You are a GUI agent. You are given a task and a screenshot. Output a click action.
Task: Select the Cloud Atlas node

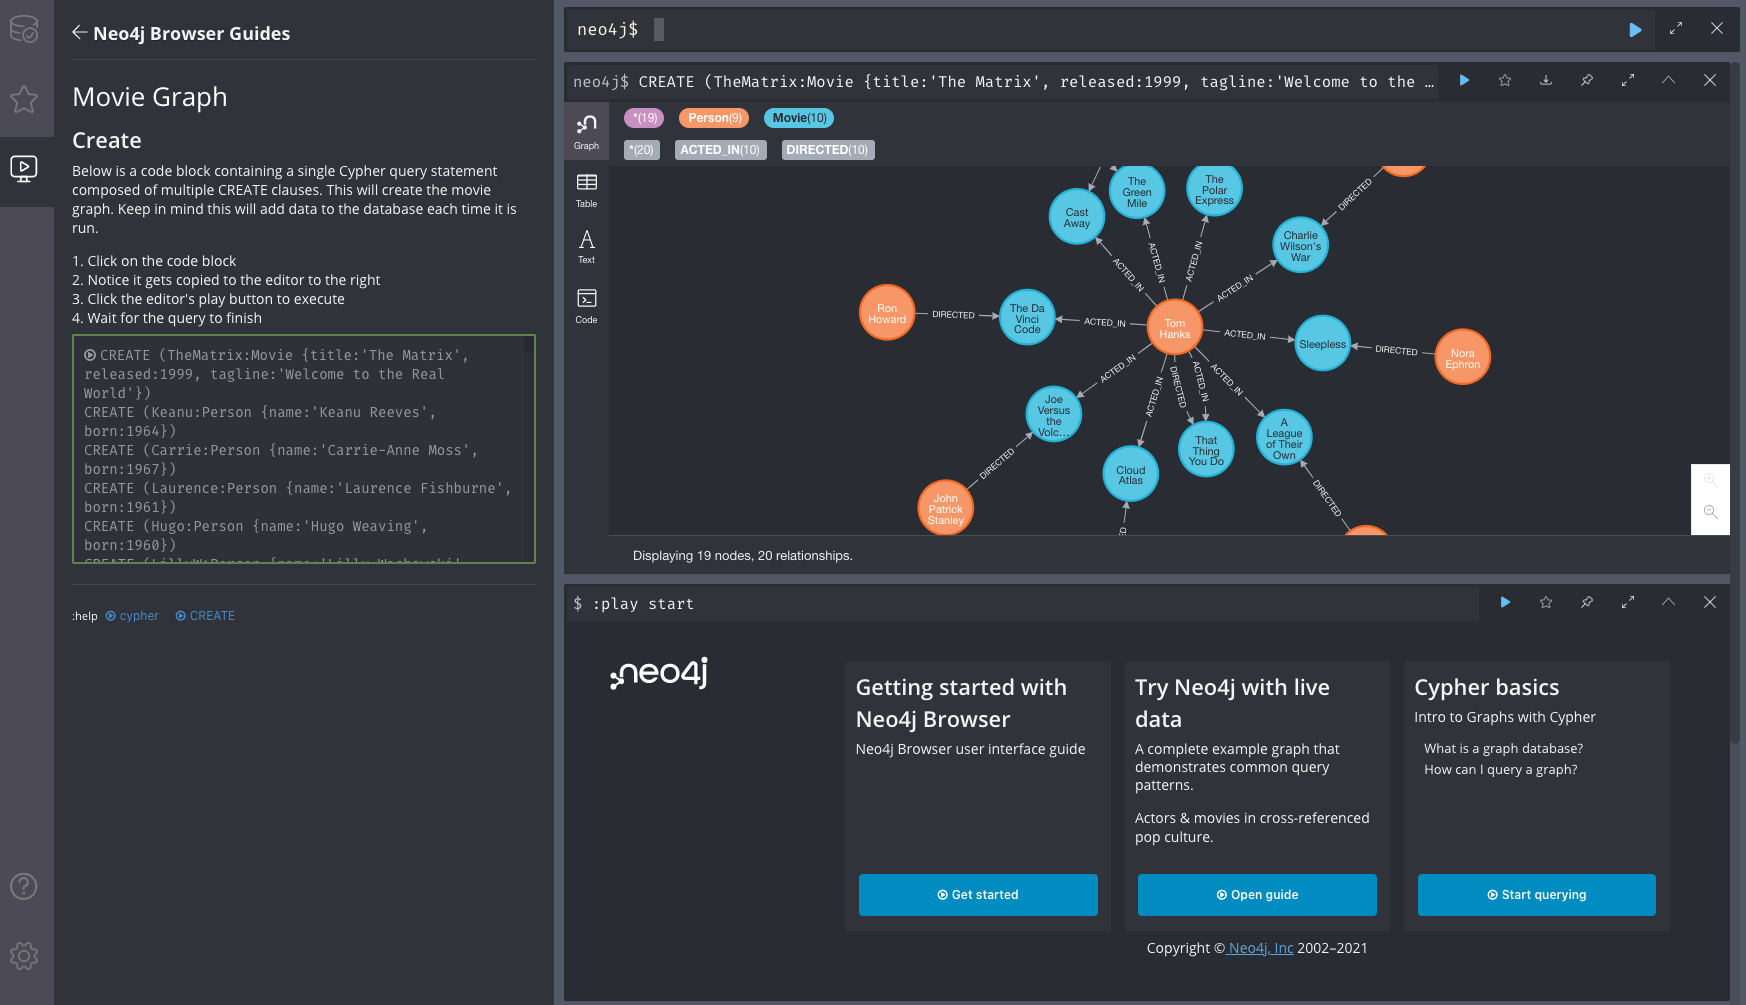[1131, 474]
